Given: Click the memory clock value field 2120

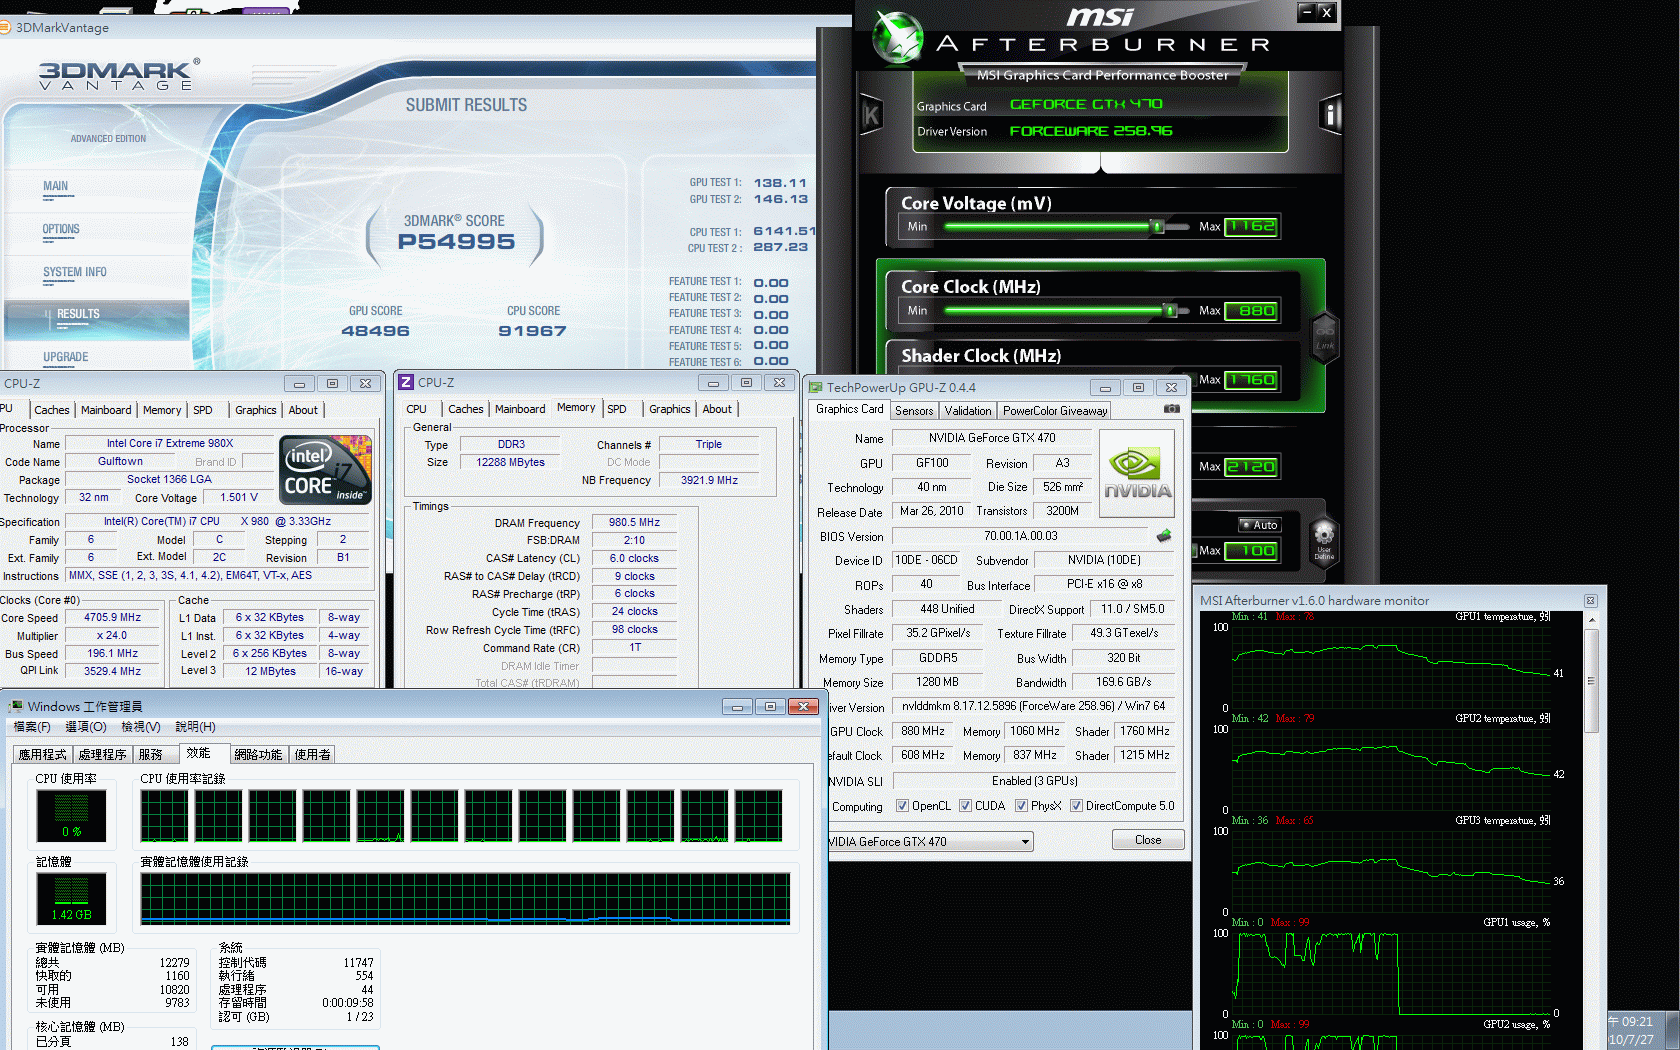Looking at the screenshot, I should (1251, 467).
